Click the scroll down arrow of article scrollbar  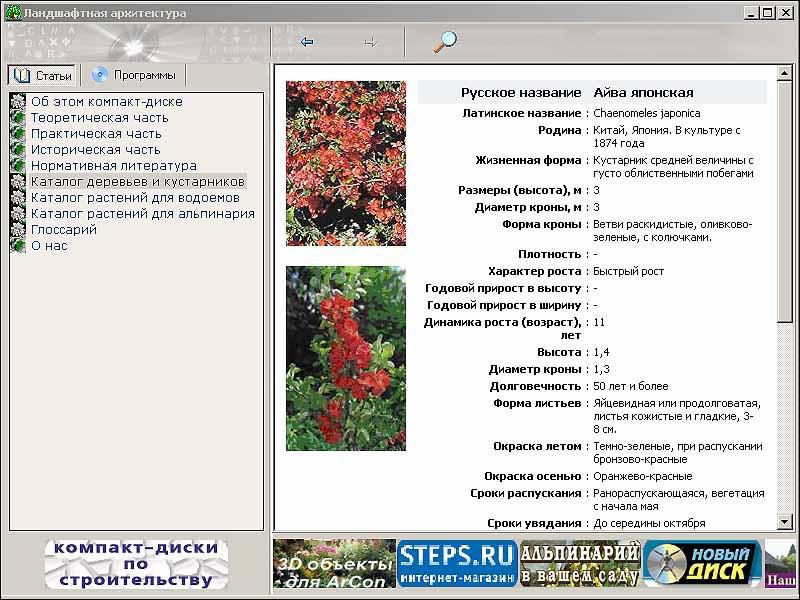click(x=784, y=522)
